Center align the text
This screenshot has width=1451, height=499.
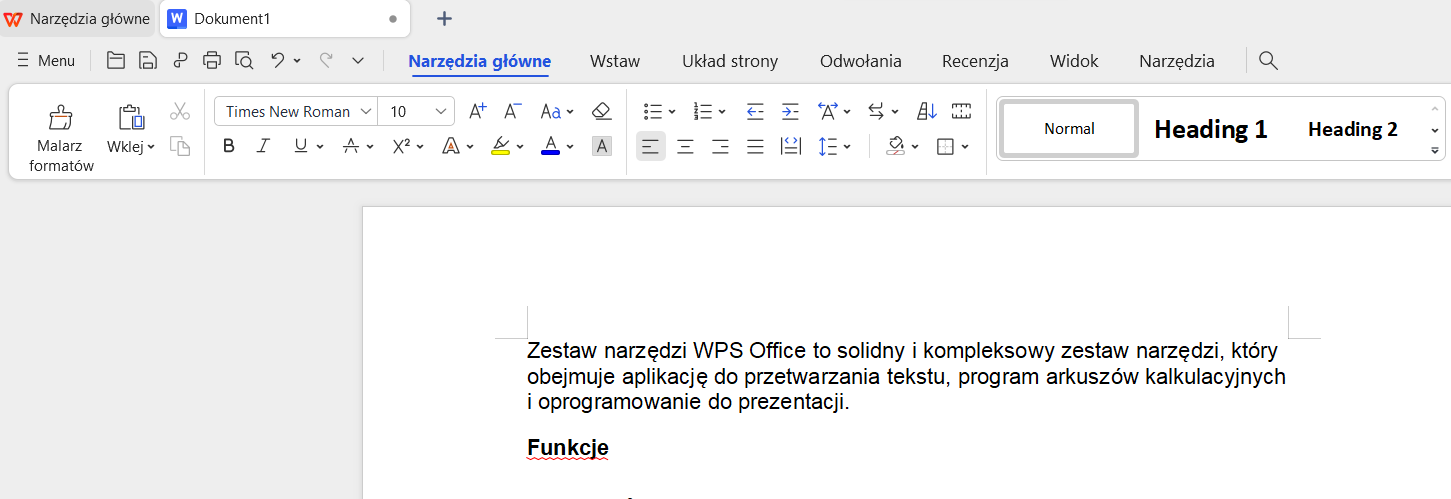pyautogui.click(x=685, y=147)
